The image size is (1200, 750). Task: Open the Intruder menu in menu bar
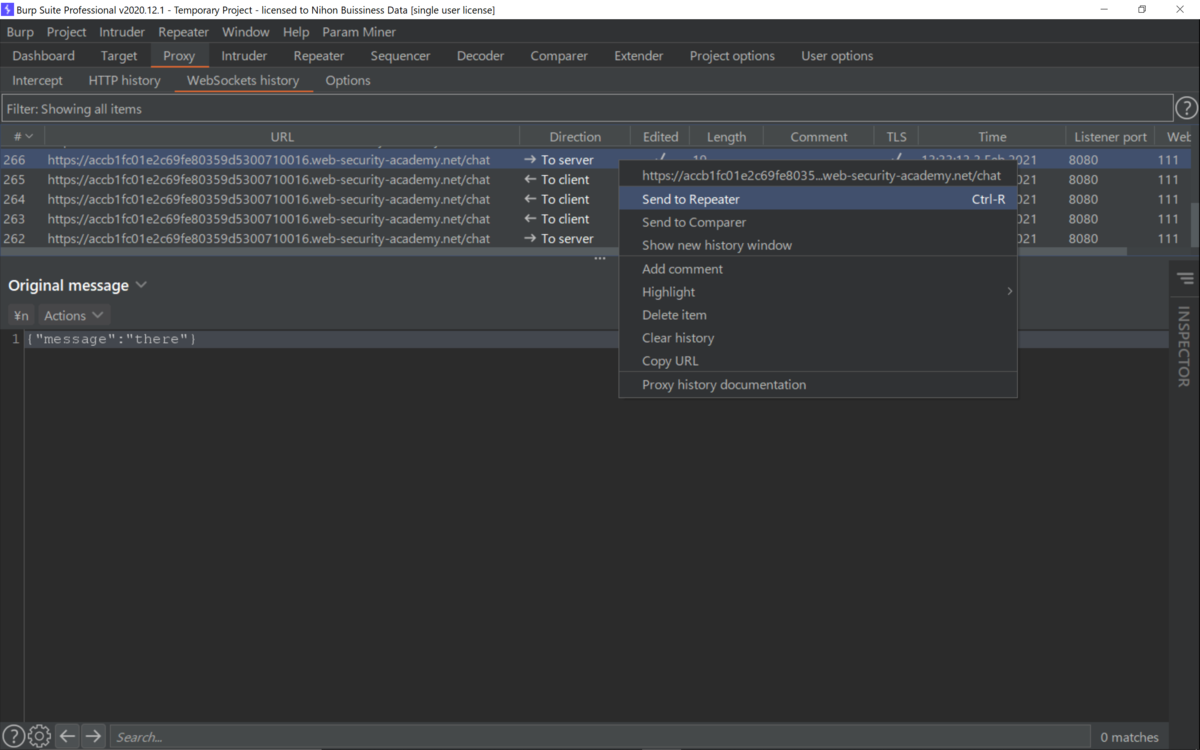[122, 32]
